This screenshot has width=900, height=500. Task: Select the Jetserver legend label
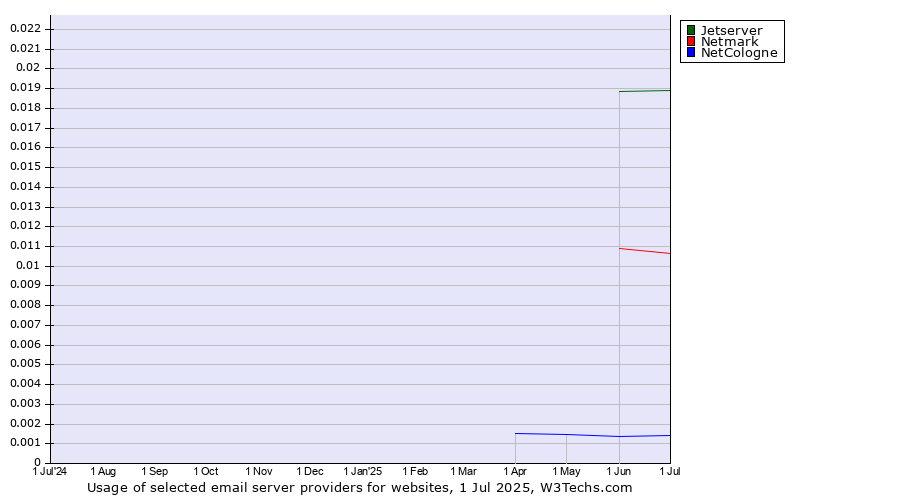(731, 30)
